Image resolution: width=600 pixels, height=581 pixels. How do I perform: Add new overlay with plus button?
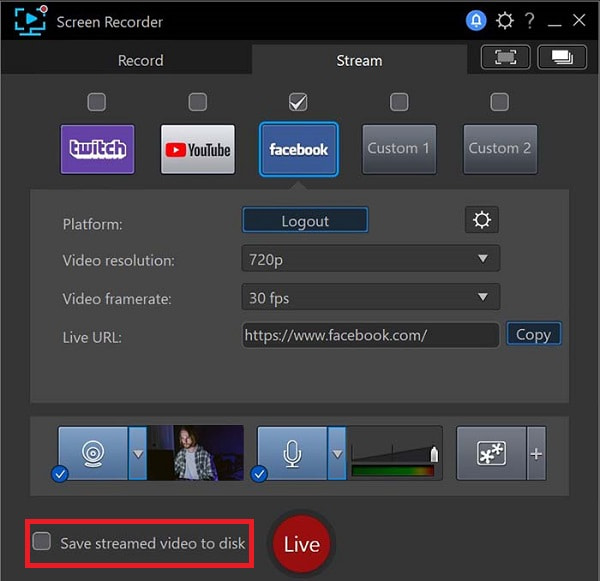coord(536,454)
